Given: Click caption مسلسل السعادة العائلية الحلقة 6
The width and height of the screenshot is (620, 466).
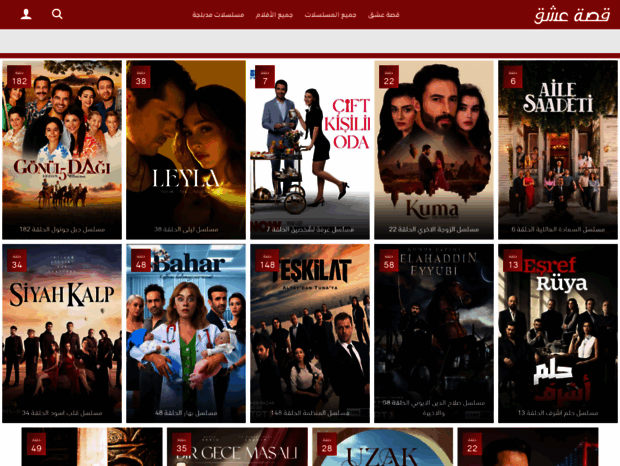Looking at the screenshot, I should (558, 229).
